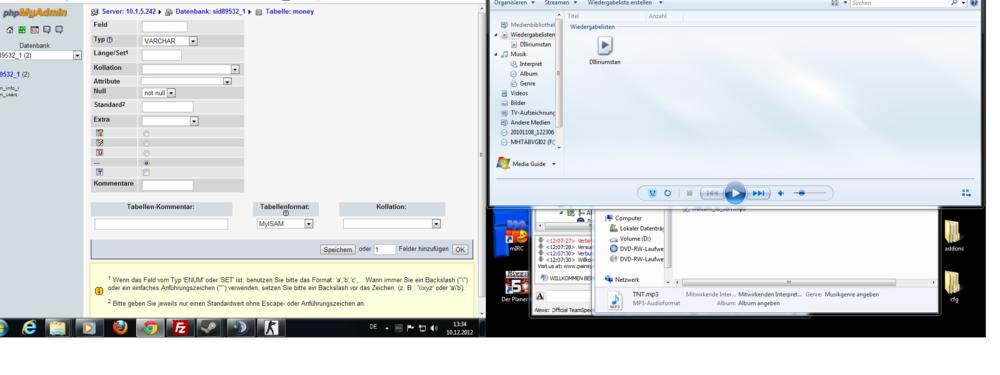This screenshot has width=1000, height=375.
Task: Click the Speichern button
Action: pos(337,250)
